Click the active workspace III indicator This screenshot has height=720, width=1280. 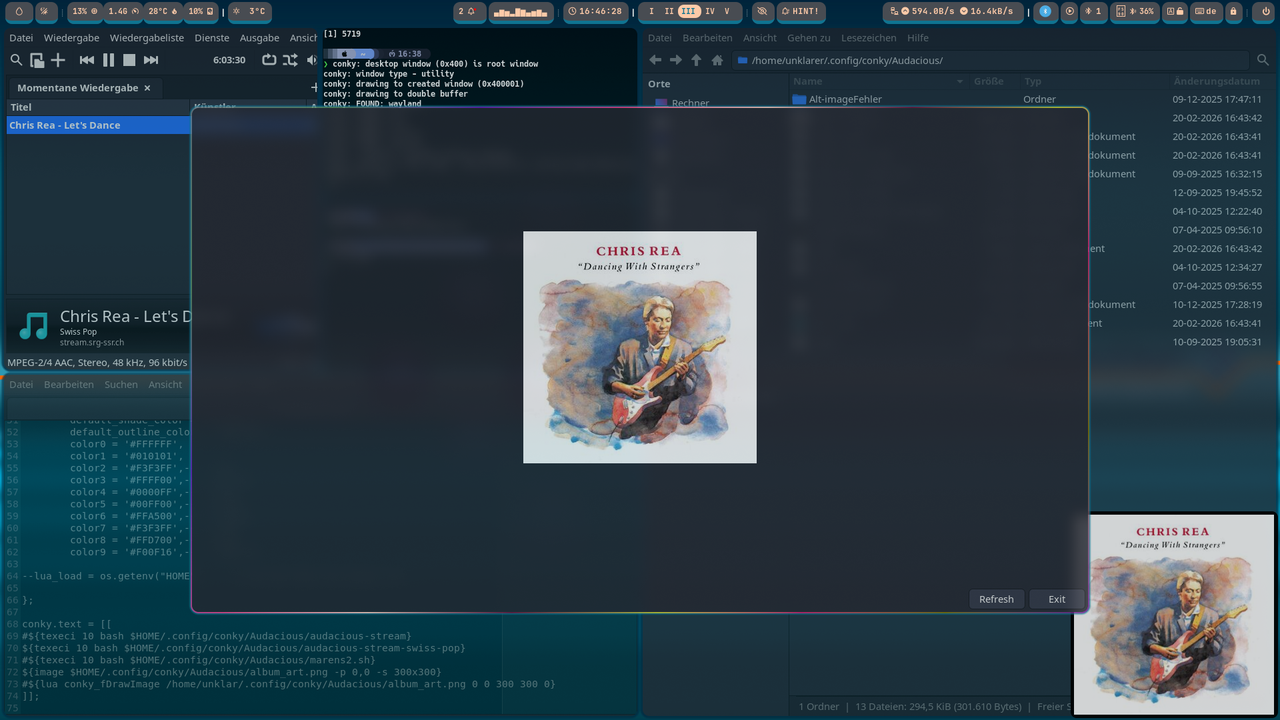pyautogui.click(x=689, y=11)
